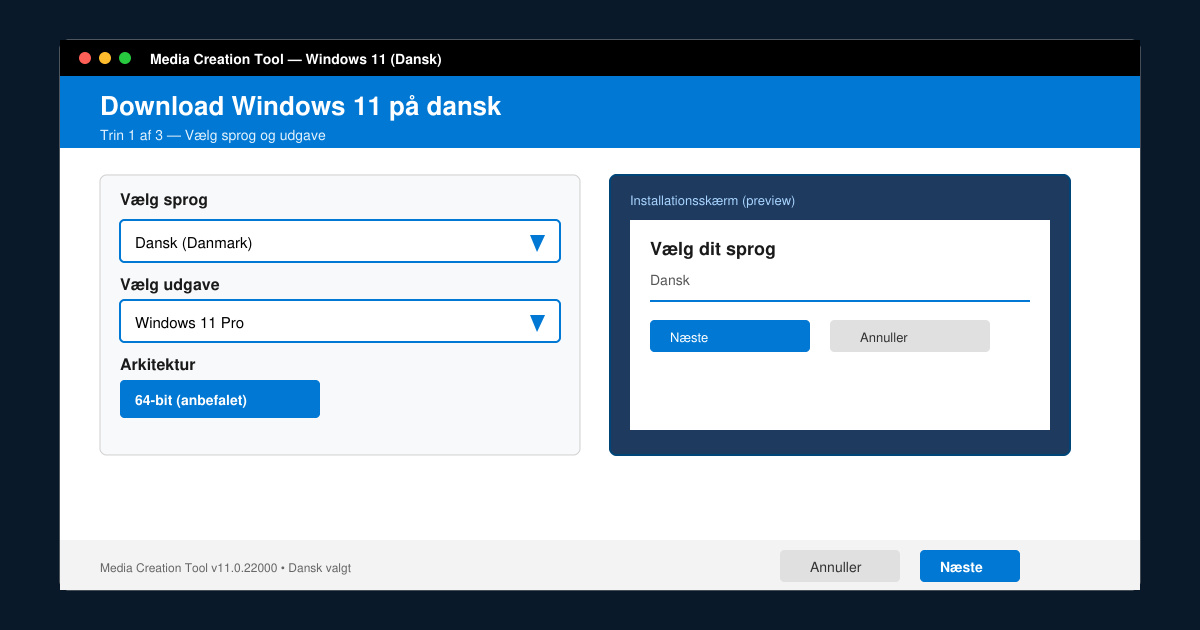
Task: Click the "Vælg dit sprog" preview heading
Action: [x=713, y=249]
